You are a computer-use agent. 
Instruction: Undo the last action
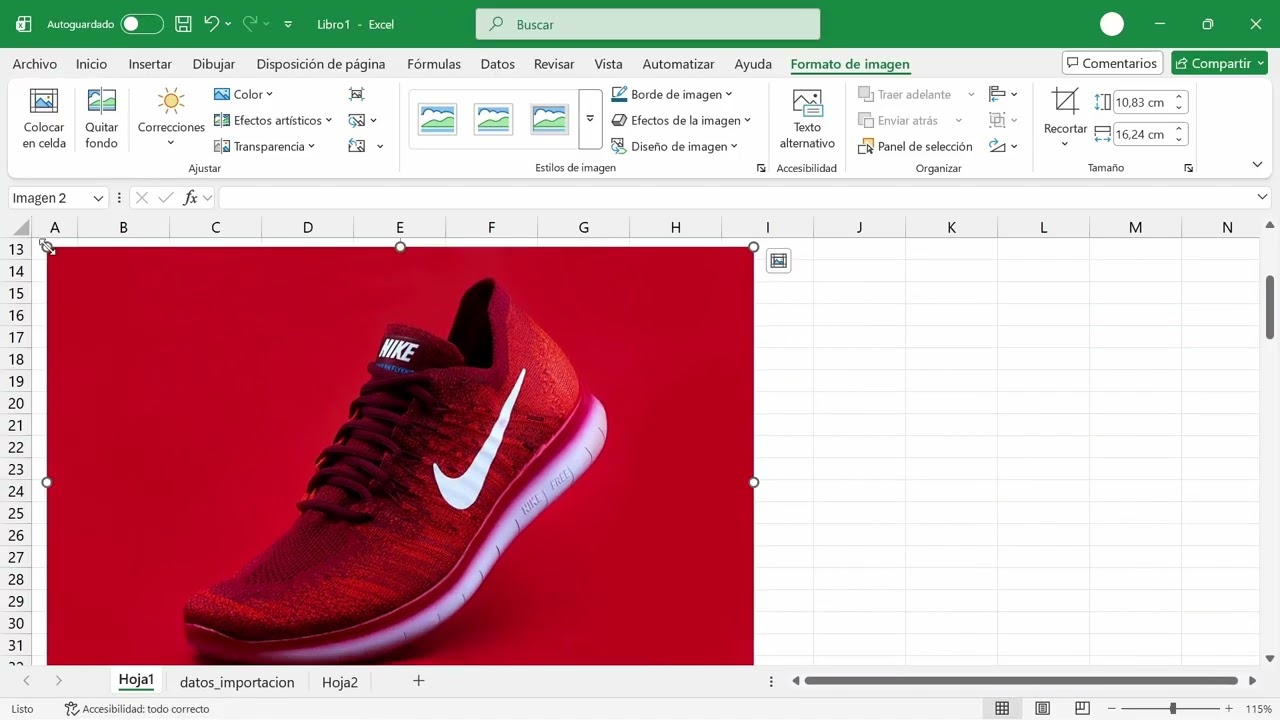(211, 24)
